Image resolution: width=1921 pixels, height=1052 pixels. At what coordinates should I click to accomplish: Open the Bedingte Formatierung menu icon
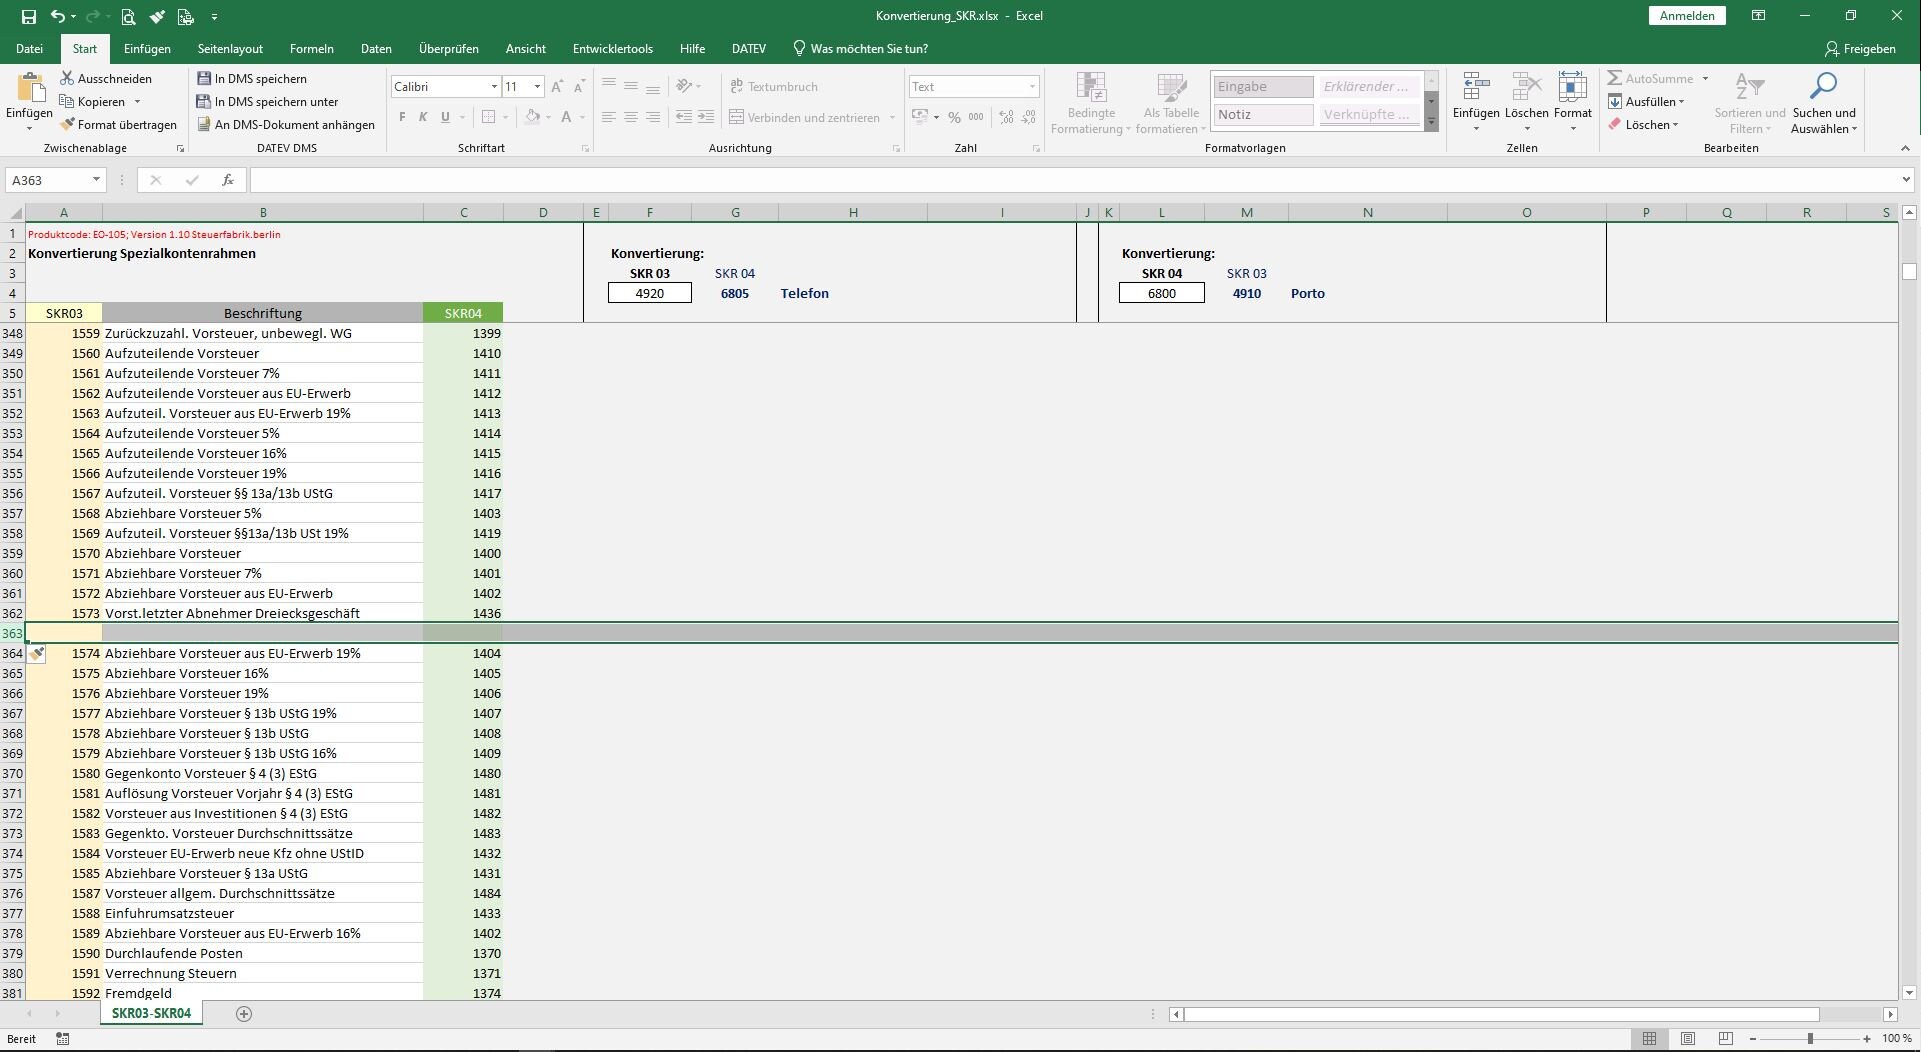point(1091,87)
